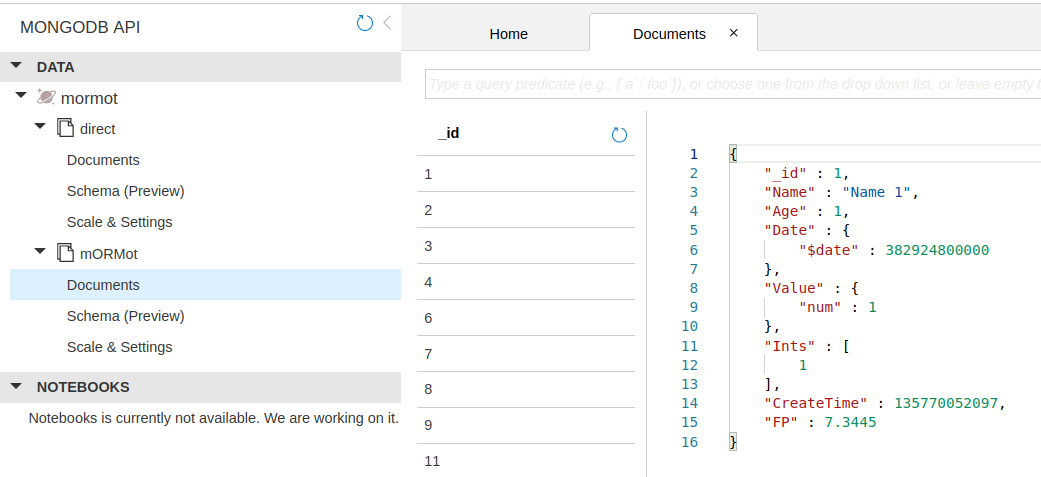
Task: Open Documents under direct collection
Action: (104, 160)
